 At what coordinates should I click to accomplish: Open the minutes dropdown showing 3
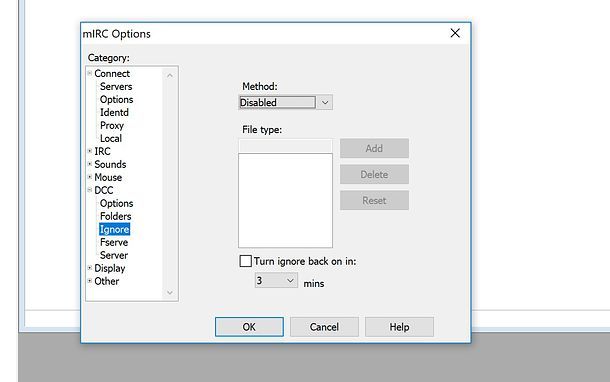(276, 280)
